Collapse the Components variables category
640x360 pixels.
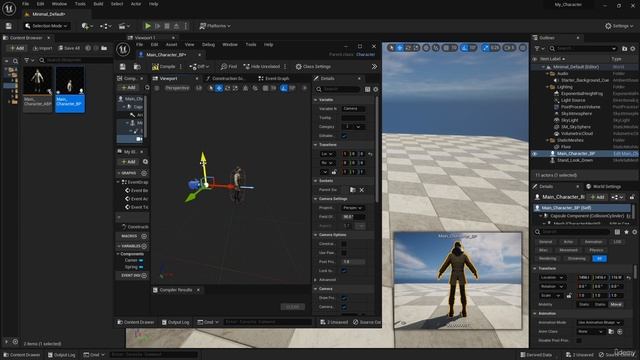click(118, 254)
